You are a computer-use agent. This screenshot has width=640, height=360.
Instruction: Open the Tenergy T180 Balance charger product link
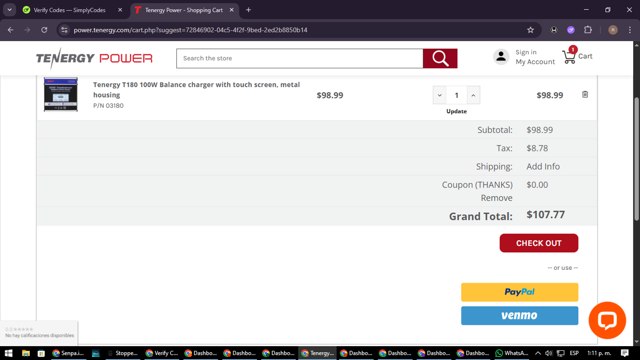[x=196, y=89]
